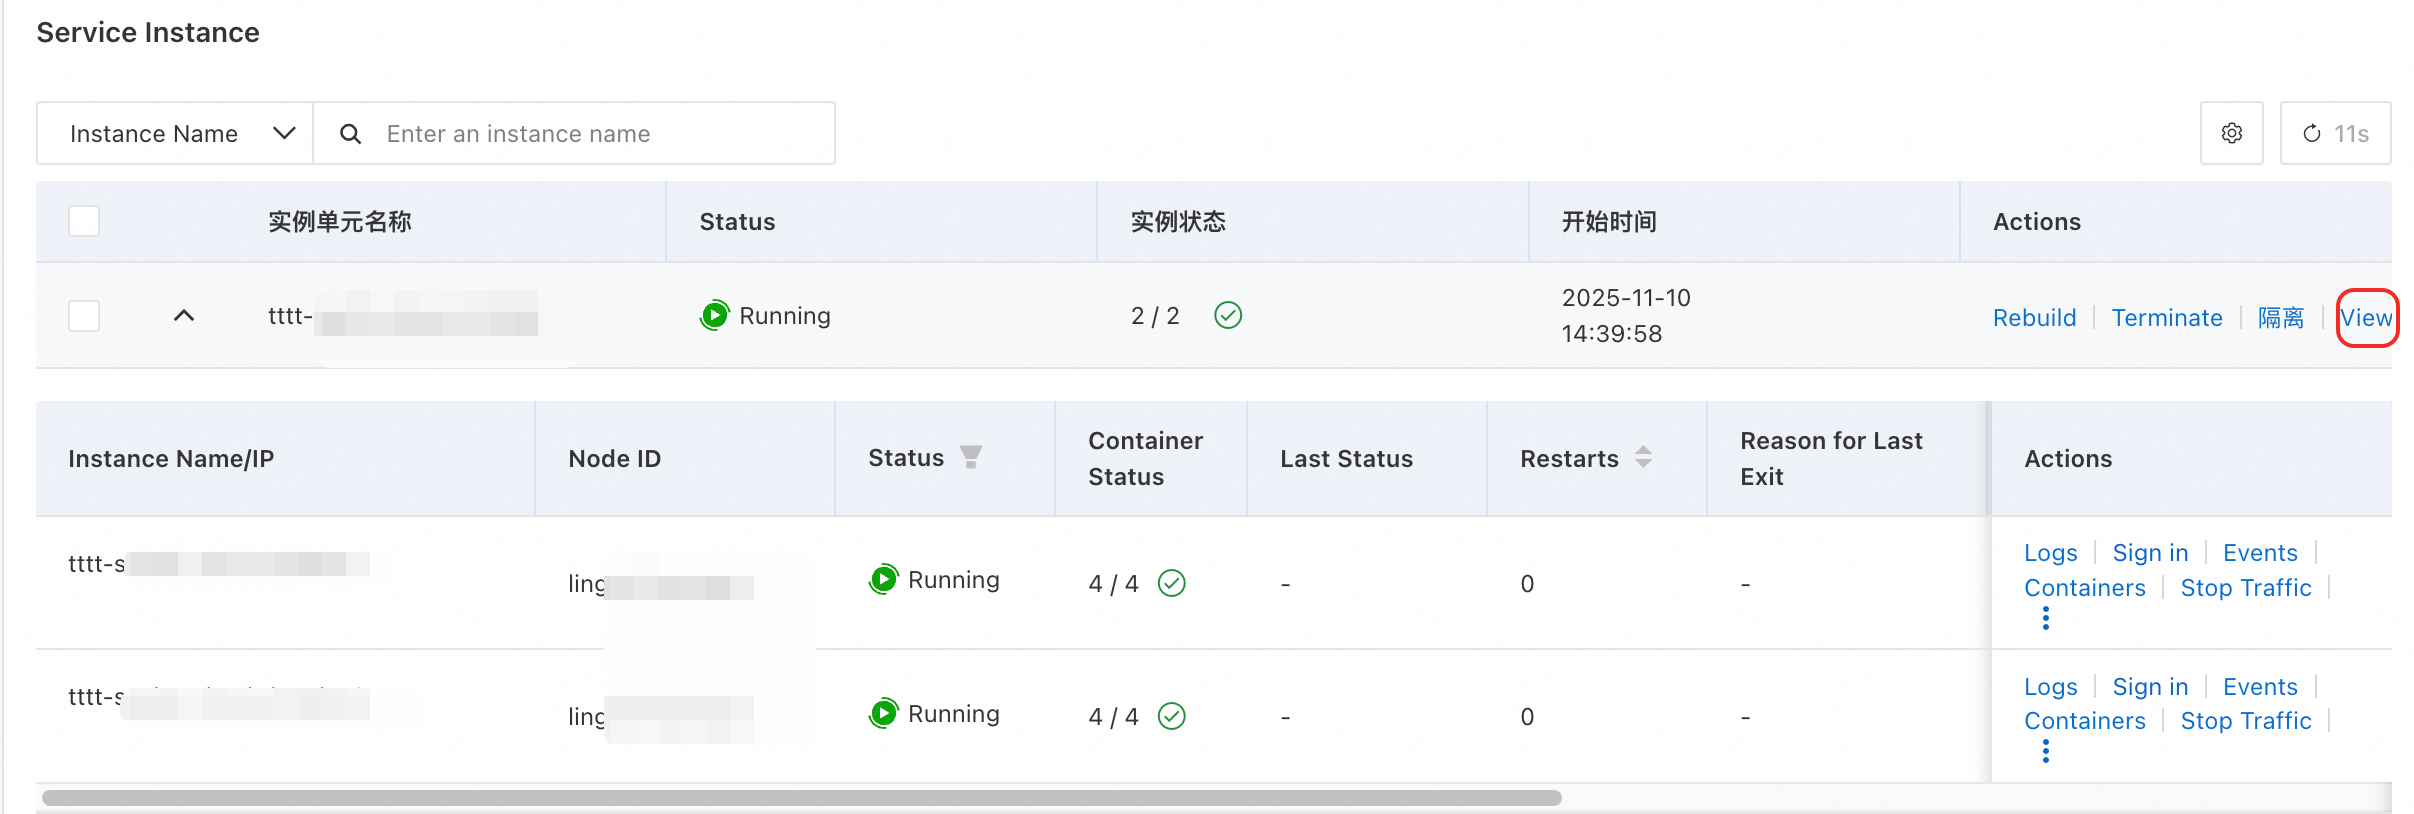The width and height of the screenshot is (2414, 814).
Task: Open more actions for first instance row
Action: pos(2046,619)
